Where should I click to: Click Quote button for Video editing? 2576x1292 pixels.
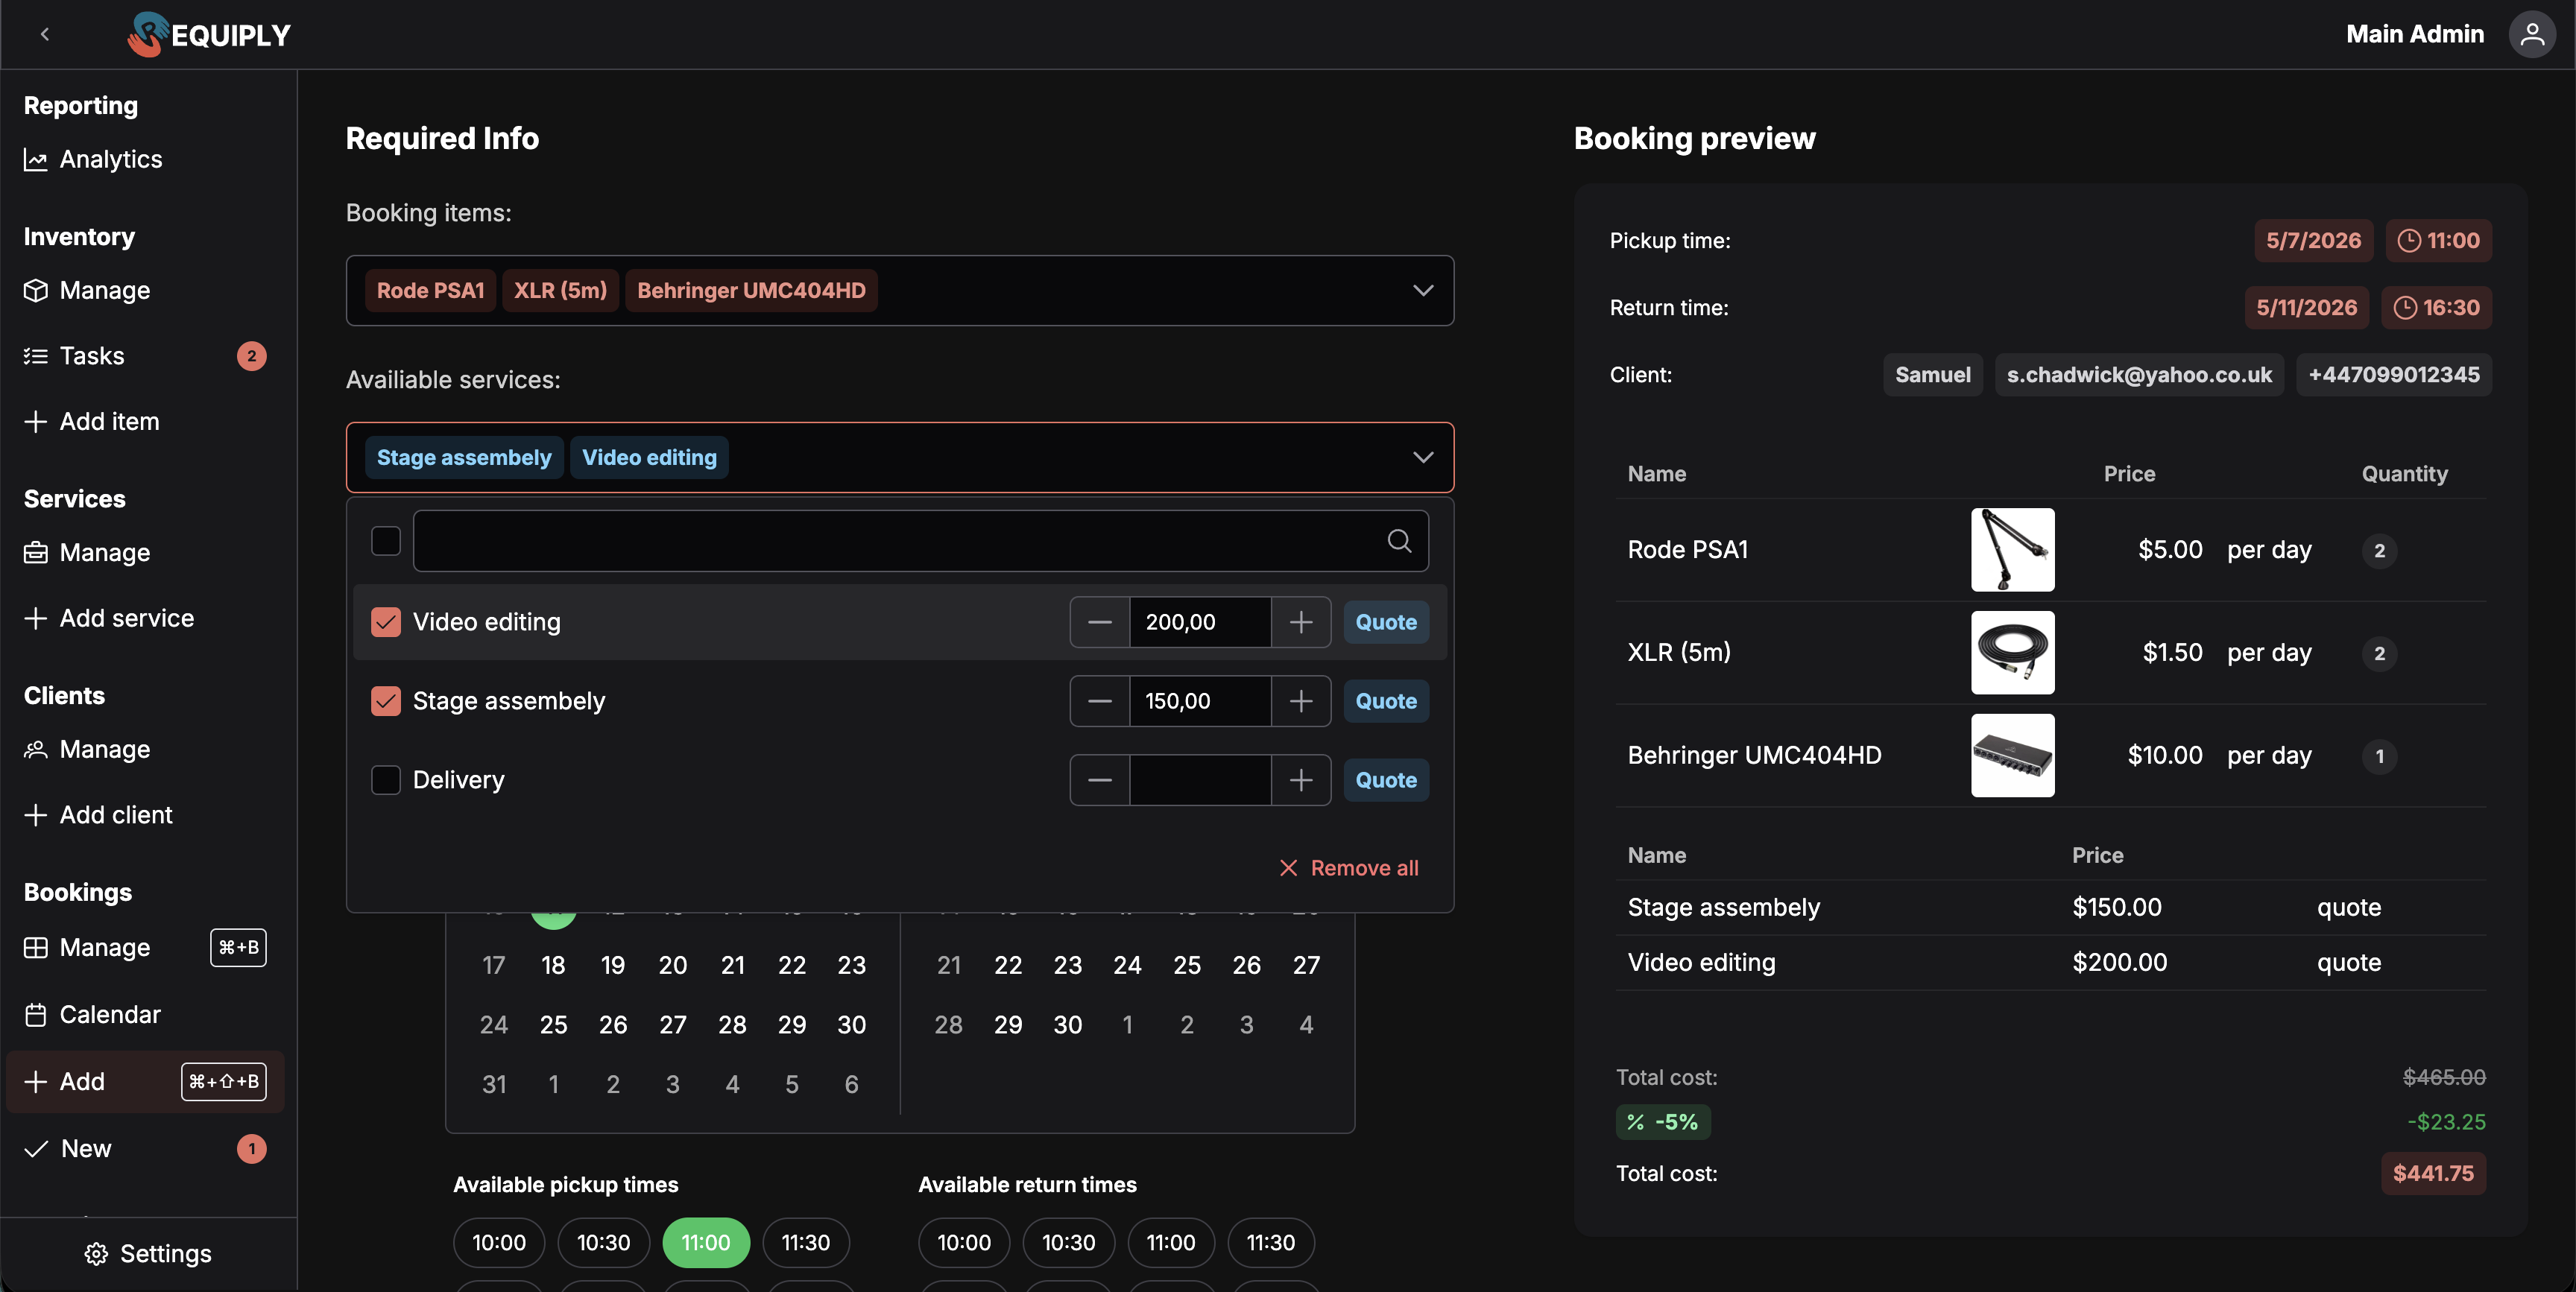[x=1386, y=622]
